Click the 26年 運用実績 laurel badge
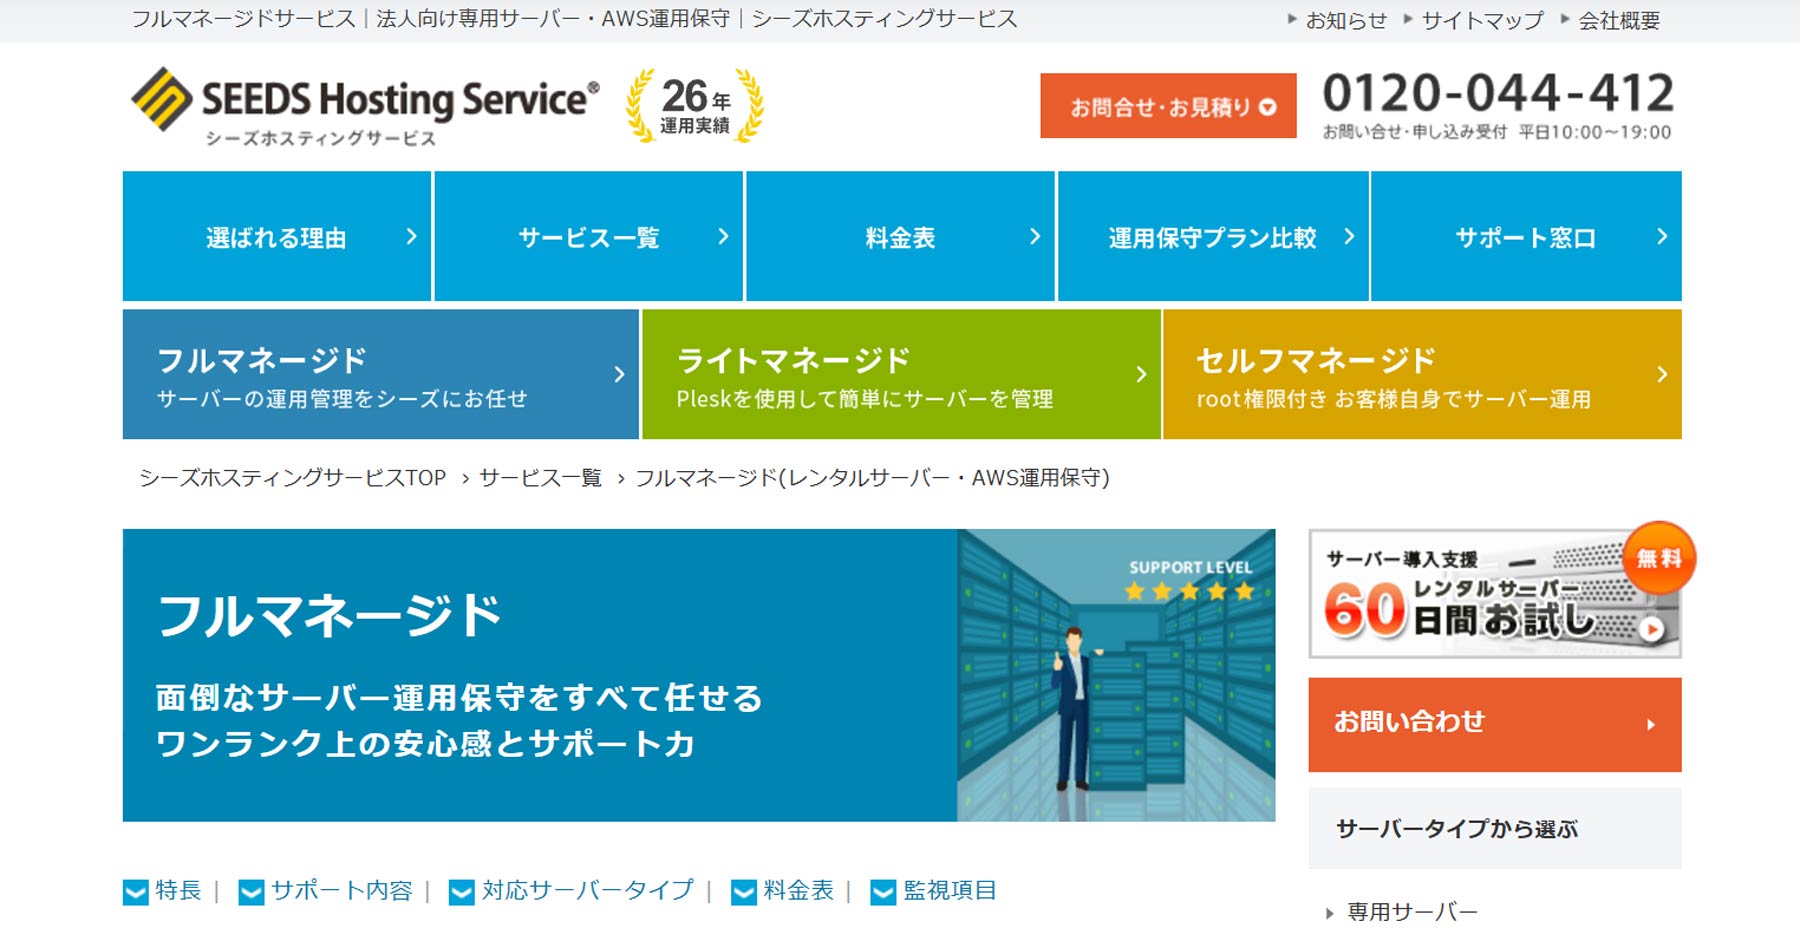This screenshot has height=928, width=1800. pyautogui.click(x=695, y=106)
